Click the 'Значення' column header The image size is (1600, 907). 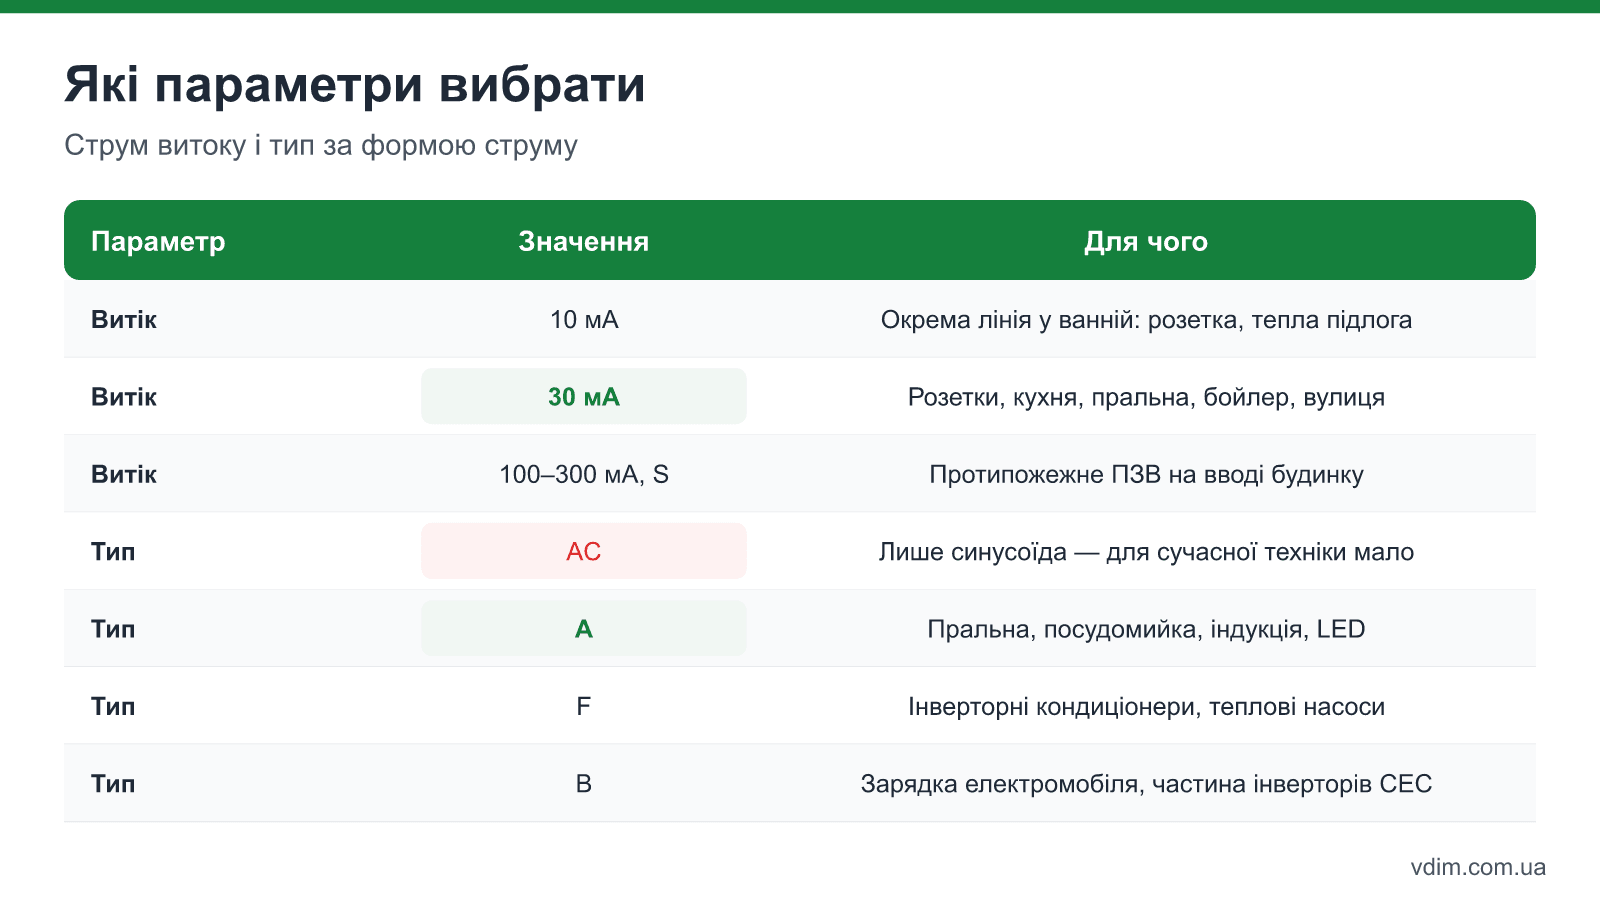click(x=584, y=242)
